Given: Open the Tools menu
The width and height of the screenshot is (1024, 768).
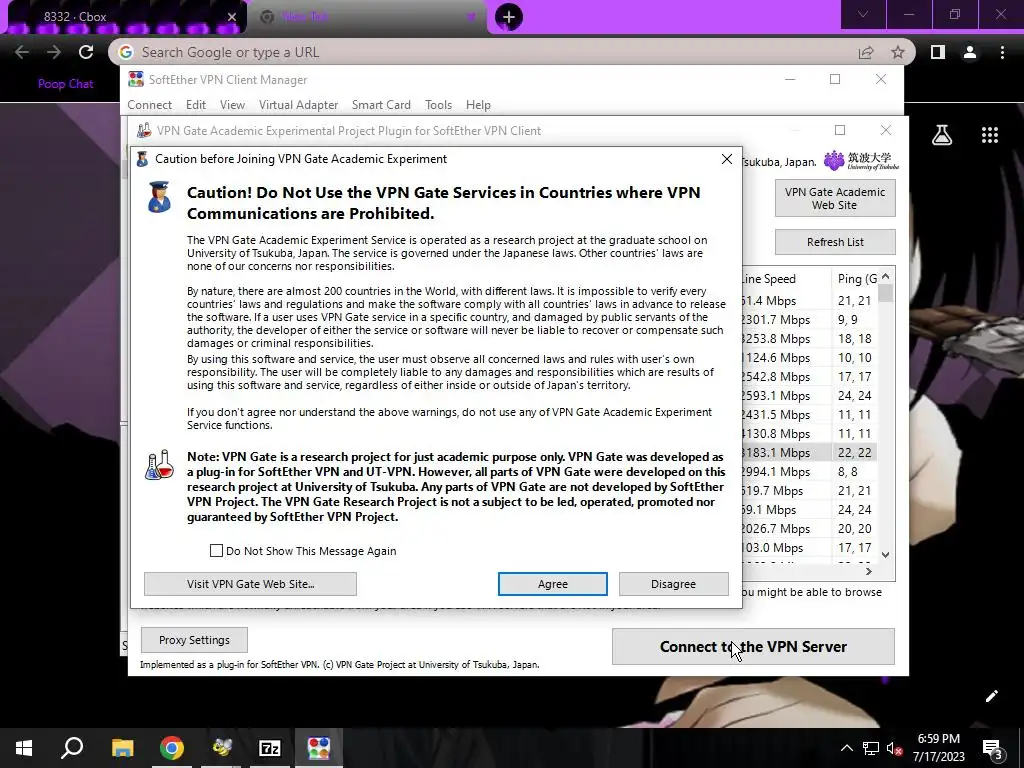Looking at the screenshot, I should pos(438,104).
